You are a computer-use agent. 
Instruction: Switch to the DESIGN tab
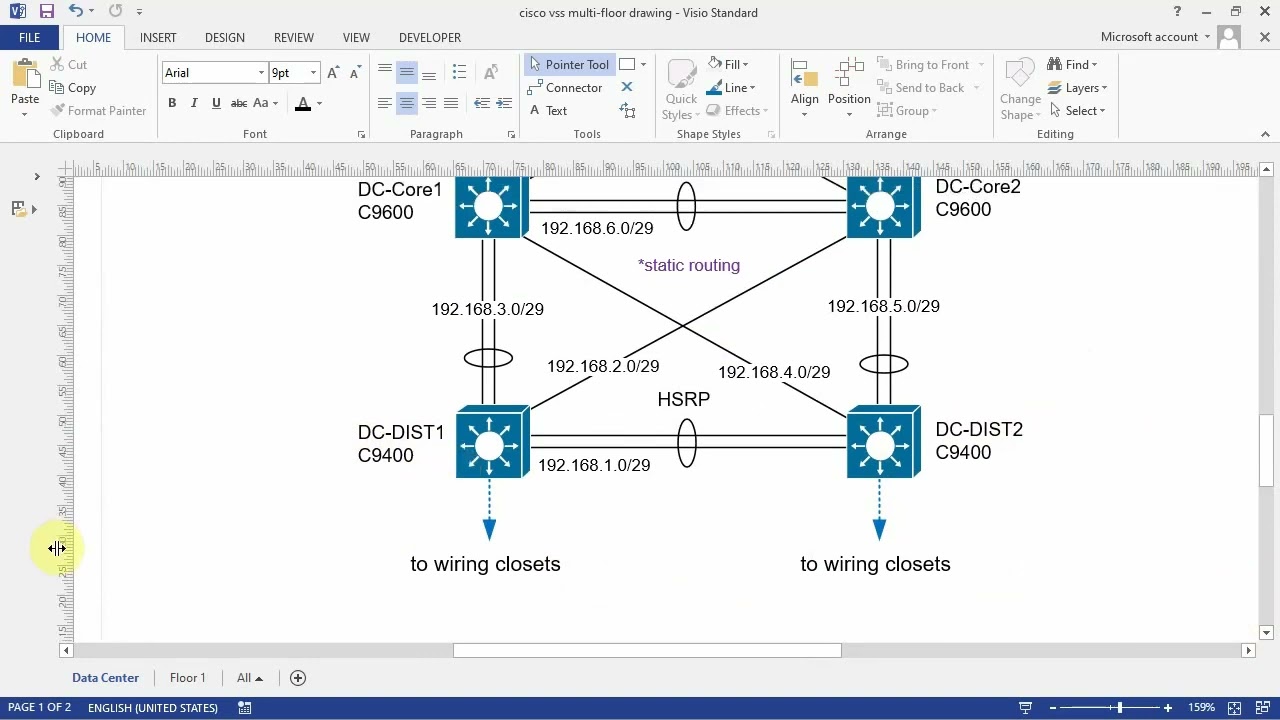[x=225, y=37]
